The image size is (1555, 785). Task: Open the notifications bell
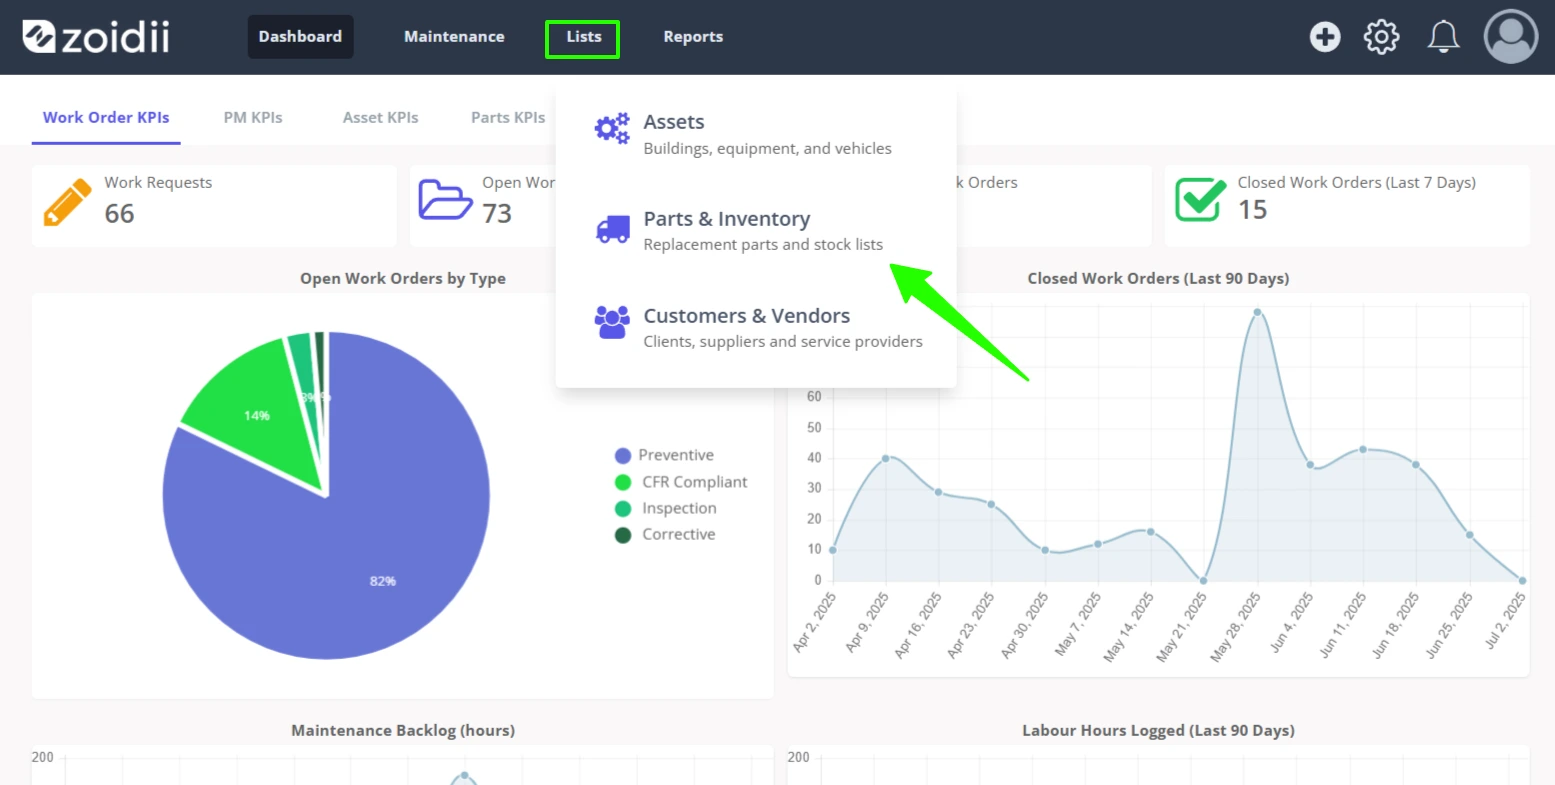tap(1443, 37)
